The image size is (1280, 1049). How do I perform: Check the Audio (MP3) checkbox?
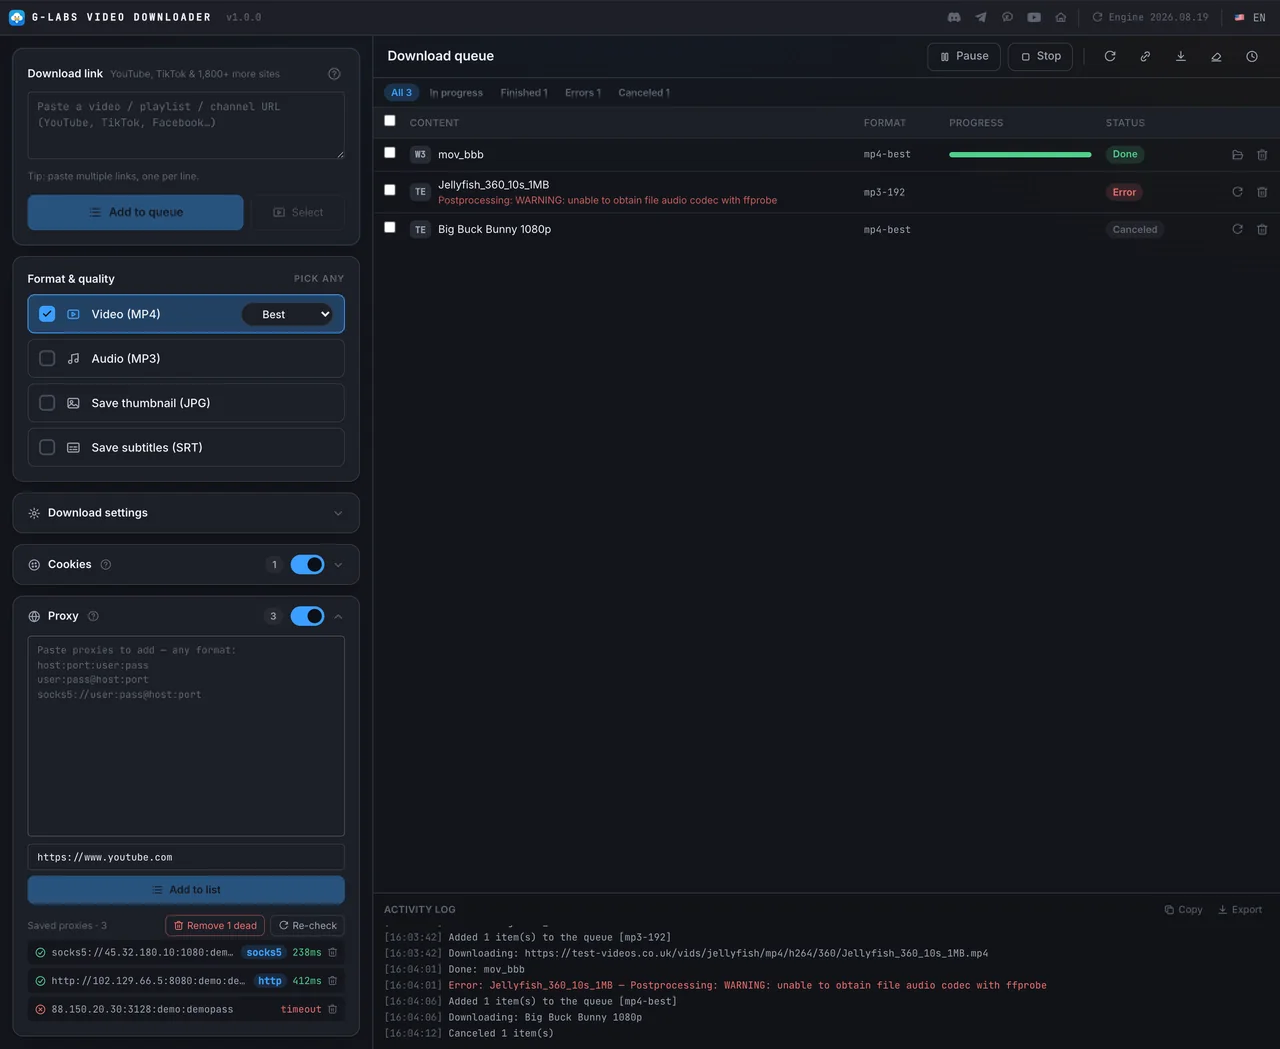click(47, 358)
